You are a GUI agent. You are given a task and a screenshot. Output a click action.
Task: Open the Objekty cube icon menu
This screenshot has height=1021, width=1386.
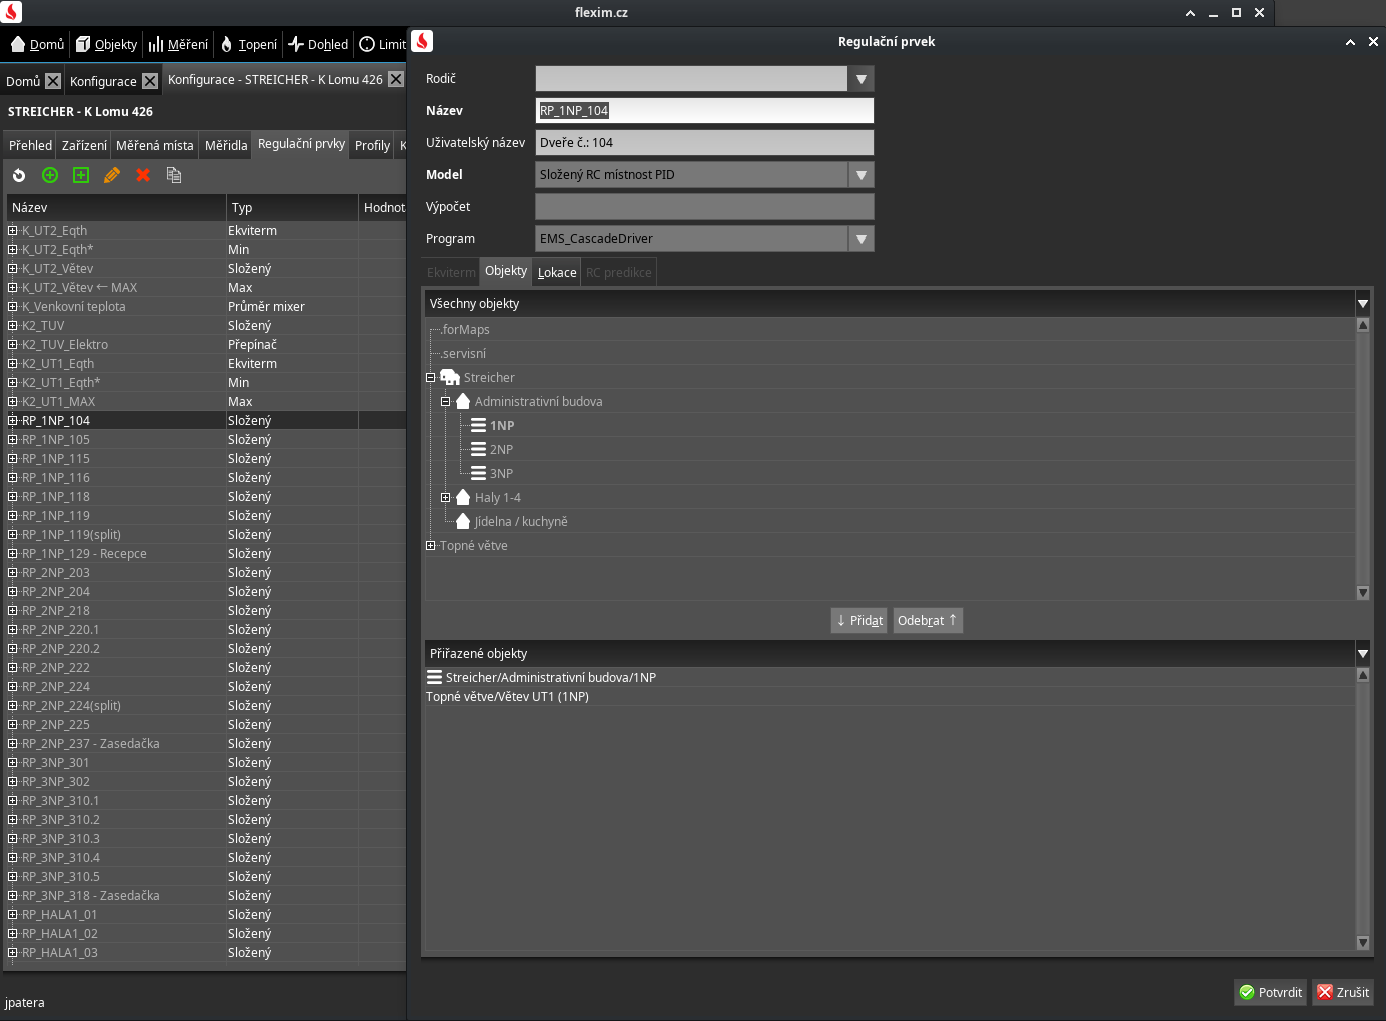(x=106, y=44)
